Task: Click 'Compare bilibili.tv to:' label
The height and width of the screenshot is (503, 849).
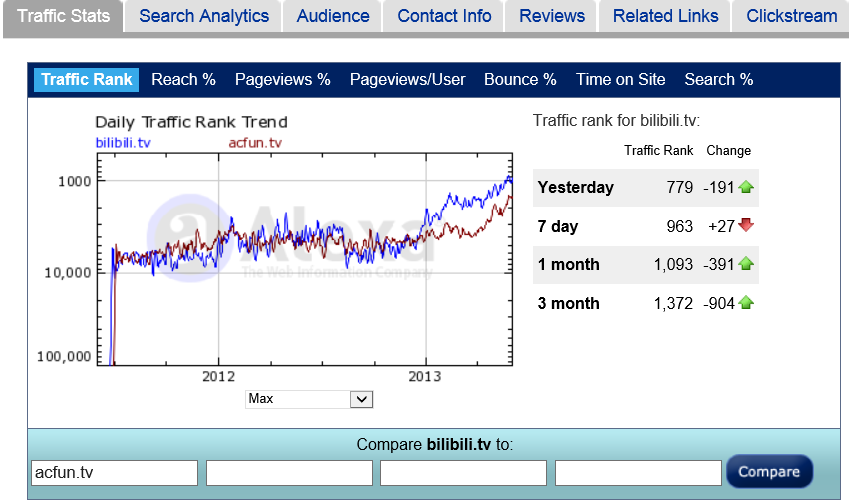Action: 435,445
